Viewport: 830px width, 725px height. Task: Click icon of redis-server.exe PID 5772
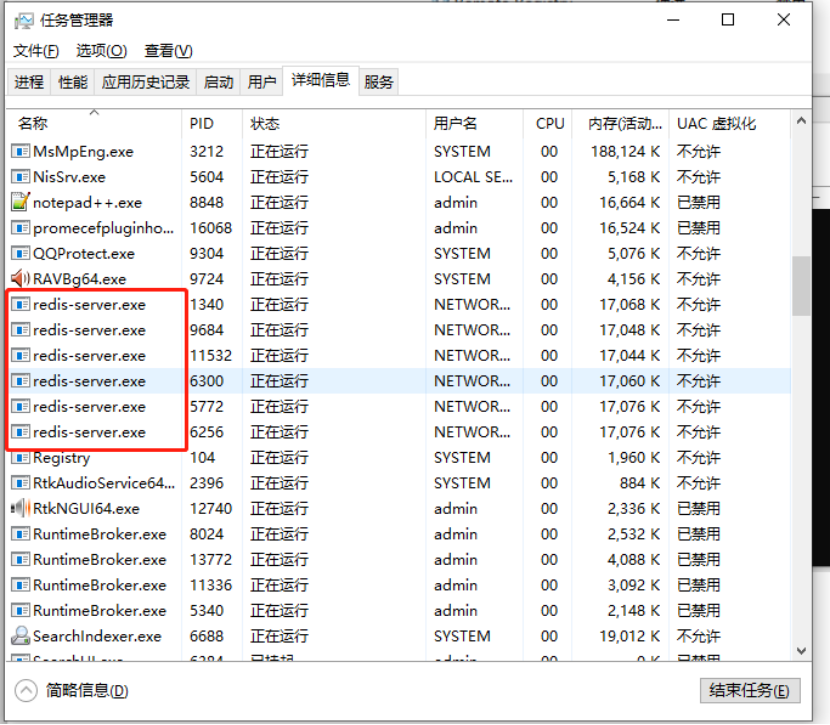point(20,406)
